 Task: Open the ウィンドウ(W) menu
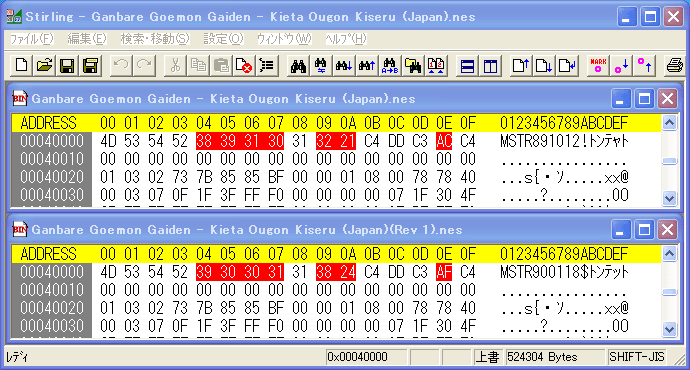[284, 39]
